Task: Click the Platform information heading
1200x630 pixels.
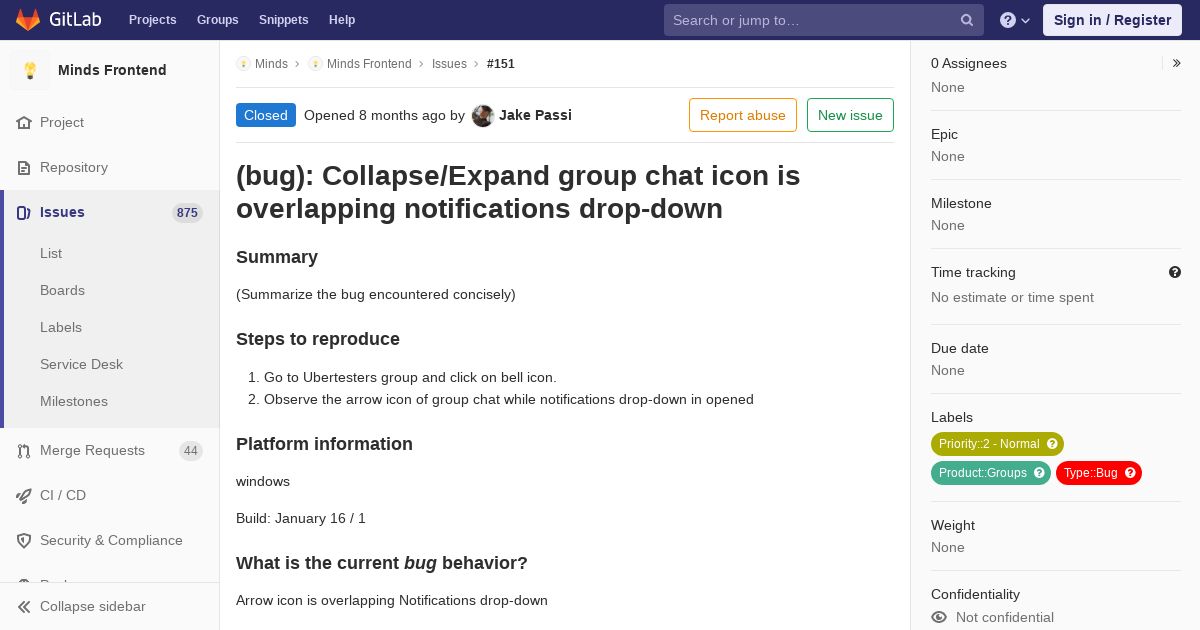Action: [324, 444]
